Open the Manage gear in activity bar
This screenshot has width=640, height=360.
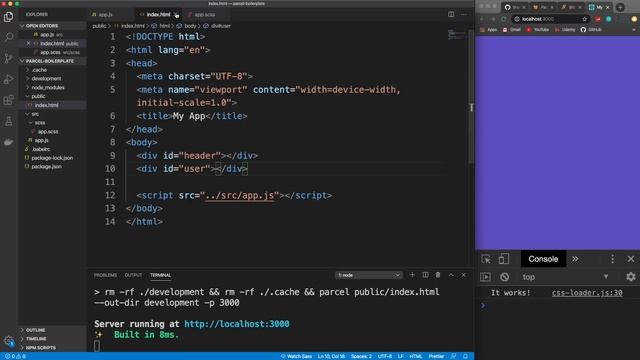point(9,341)
